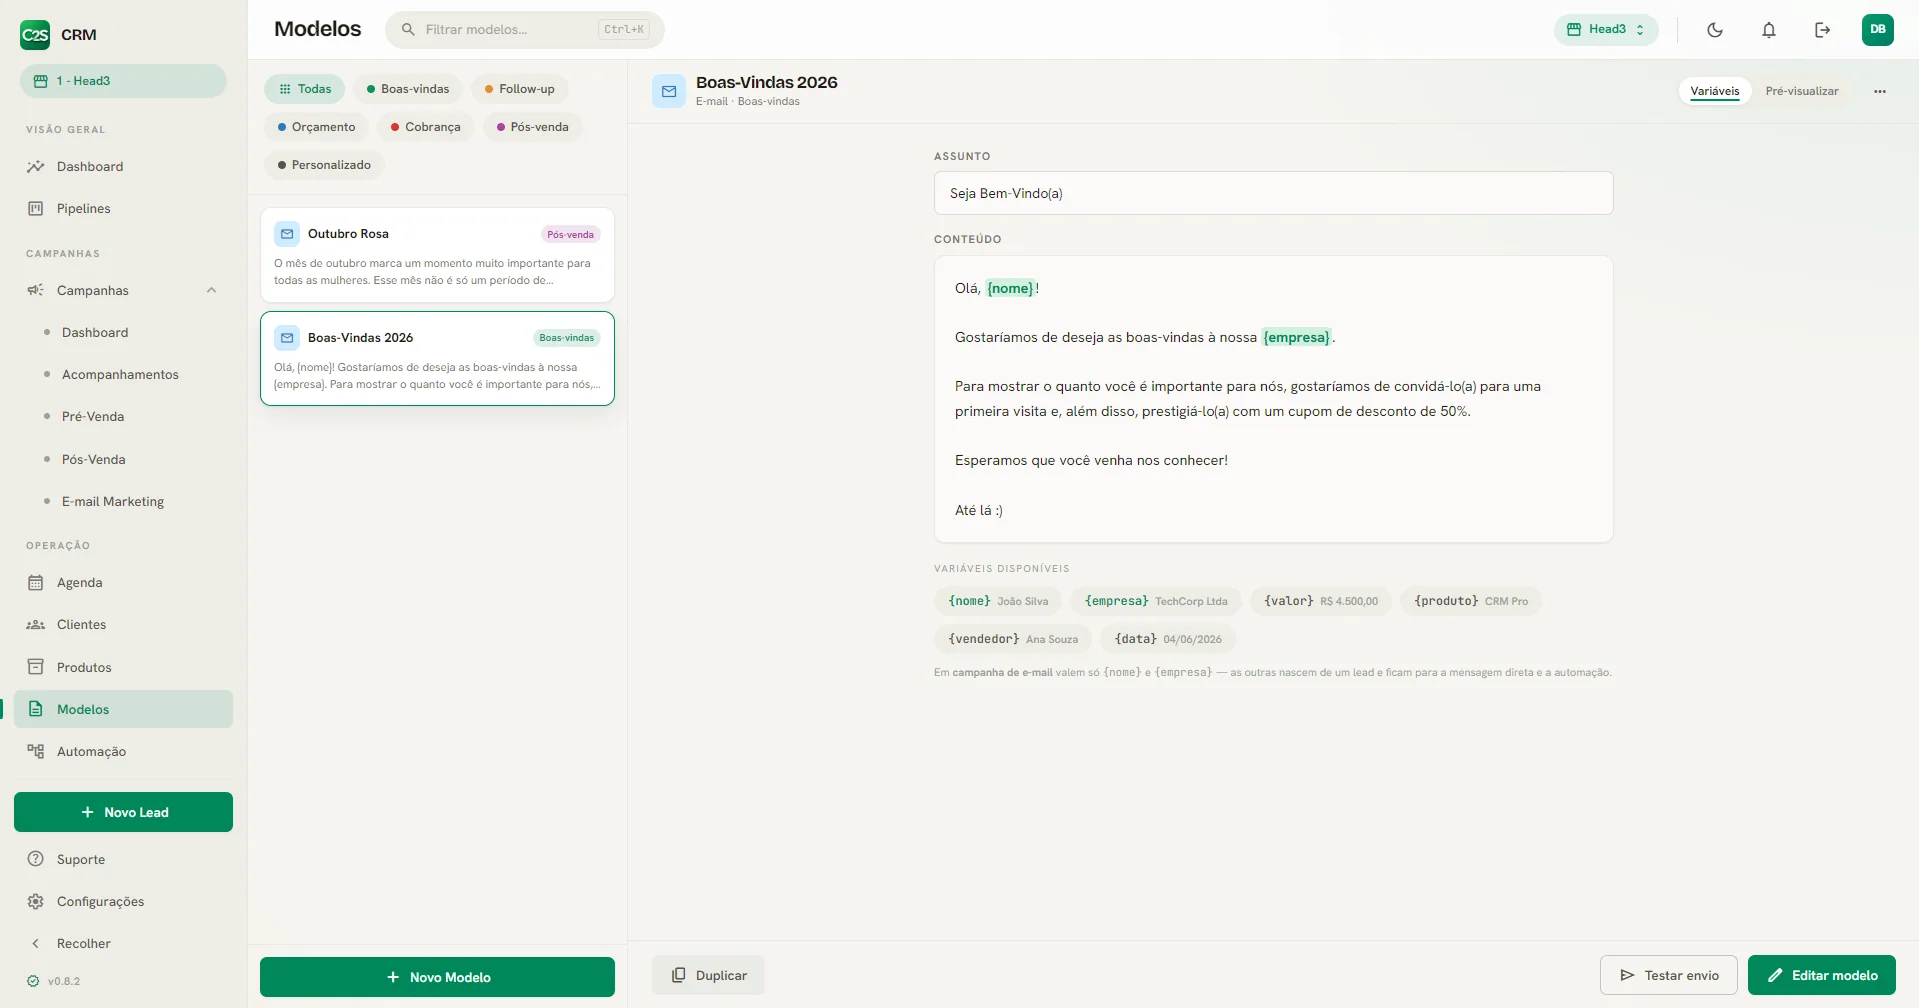Viewport: 1919px width, 1008px height.
Task: Select the Todas filter chip
Action: pyautogui.click(x=305, y=89)
